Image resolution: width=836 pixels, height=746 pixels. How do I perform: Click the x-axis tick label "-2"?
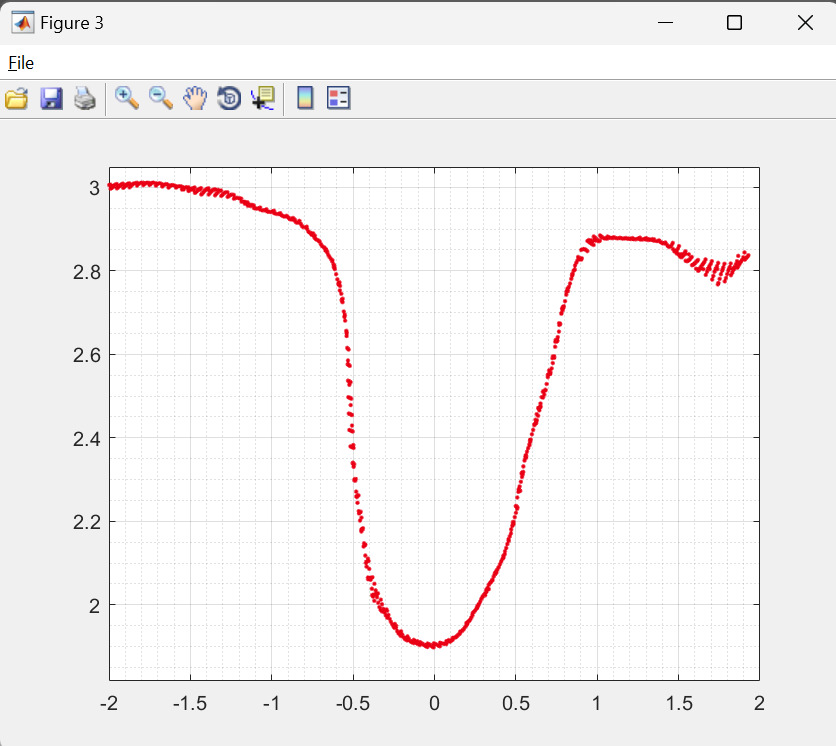point(109,703)
